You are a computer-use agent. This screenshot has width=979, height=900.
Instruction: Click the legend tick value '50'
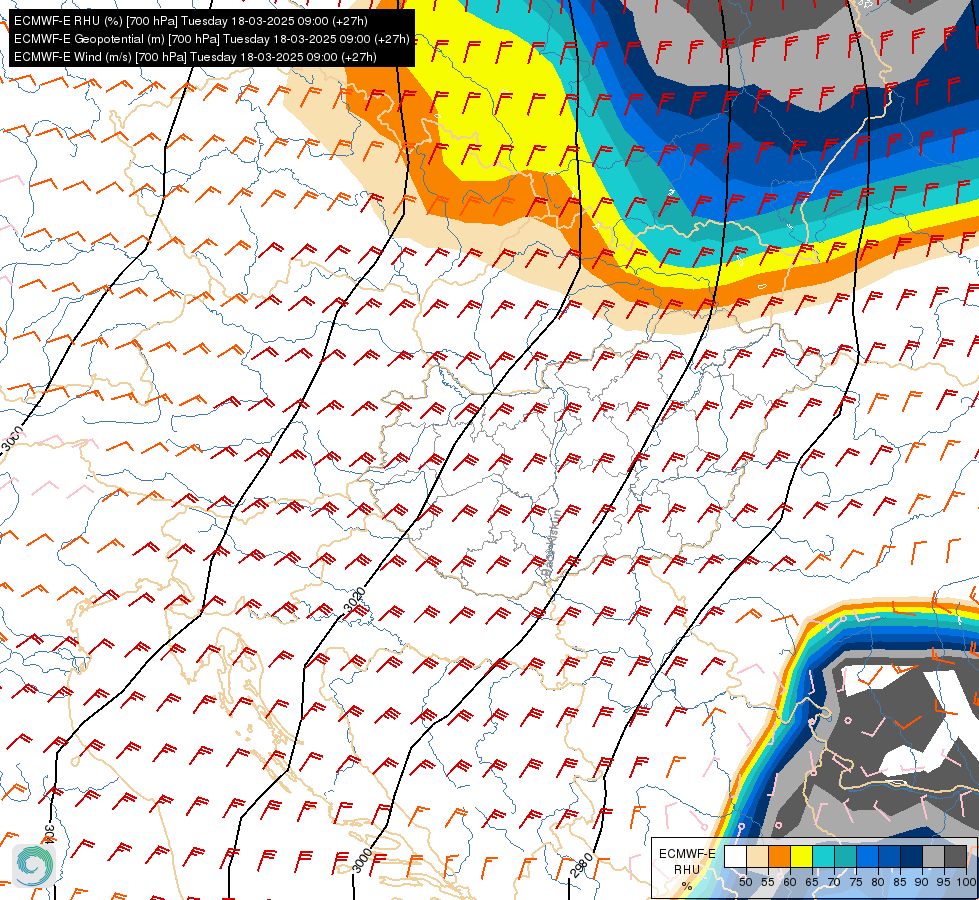[745, 882]
